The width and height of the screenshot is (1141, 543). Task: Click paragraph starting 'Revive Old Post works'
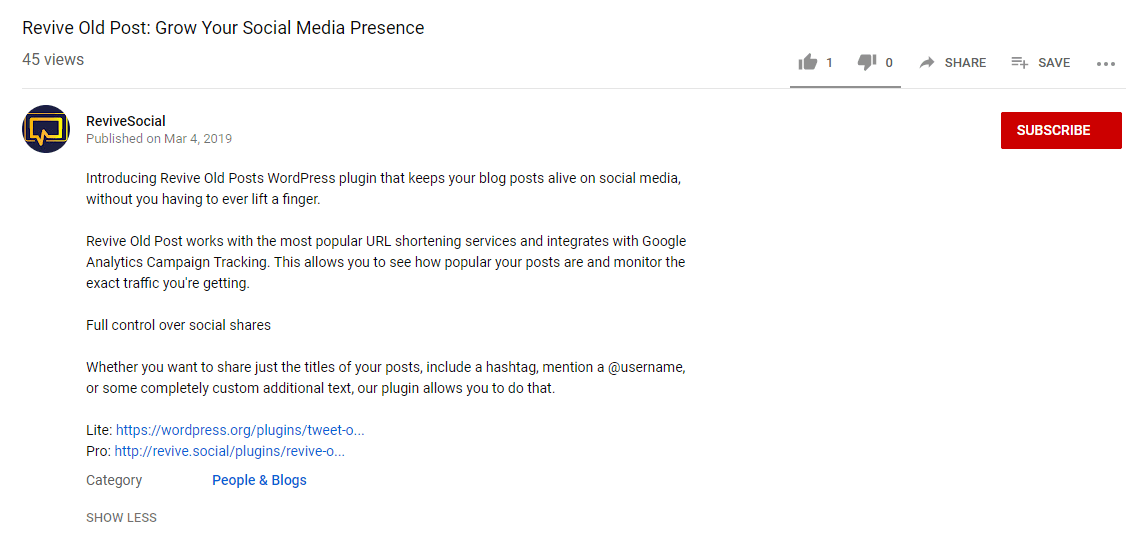[x=386, y=262]
